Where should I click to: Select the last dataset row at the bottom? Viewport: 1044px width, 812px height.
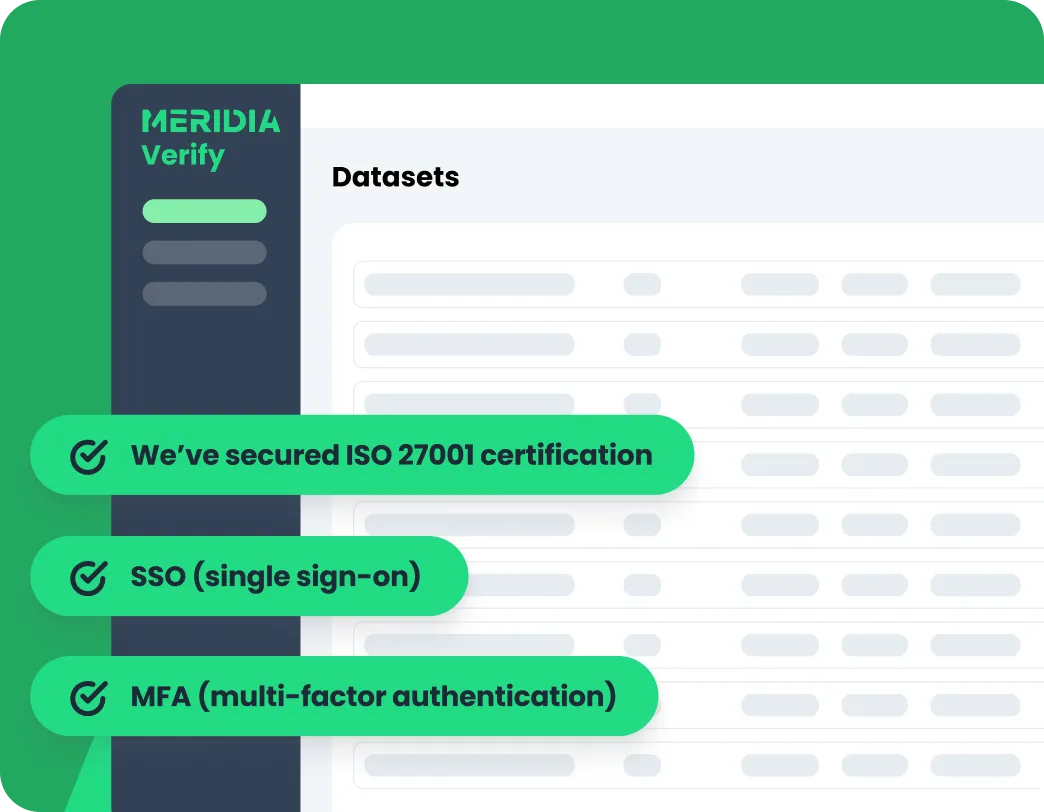coord(698,766)
